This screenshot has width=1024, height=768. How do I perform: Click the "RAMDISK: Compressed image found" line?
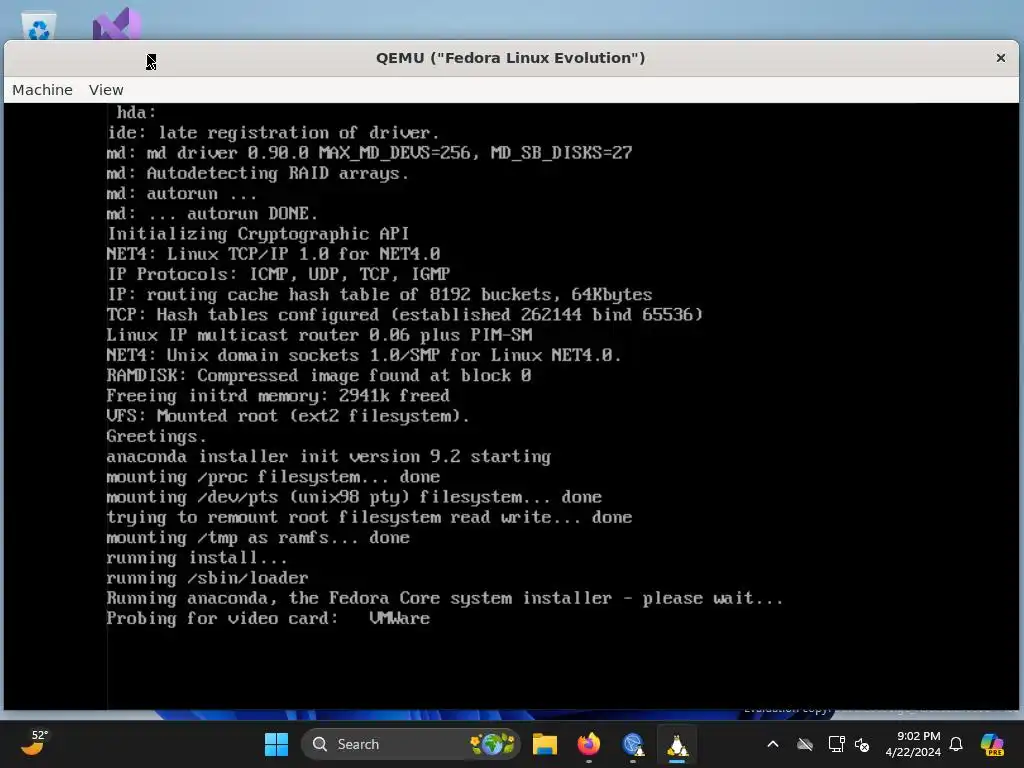point(319,376)
